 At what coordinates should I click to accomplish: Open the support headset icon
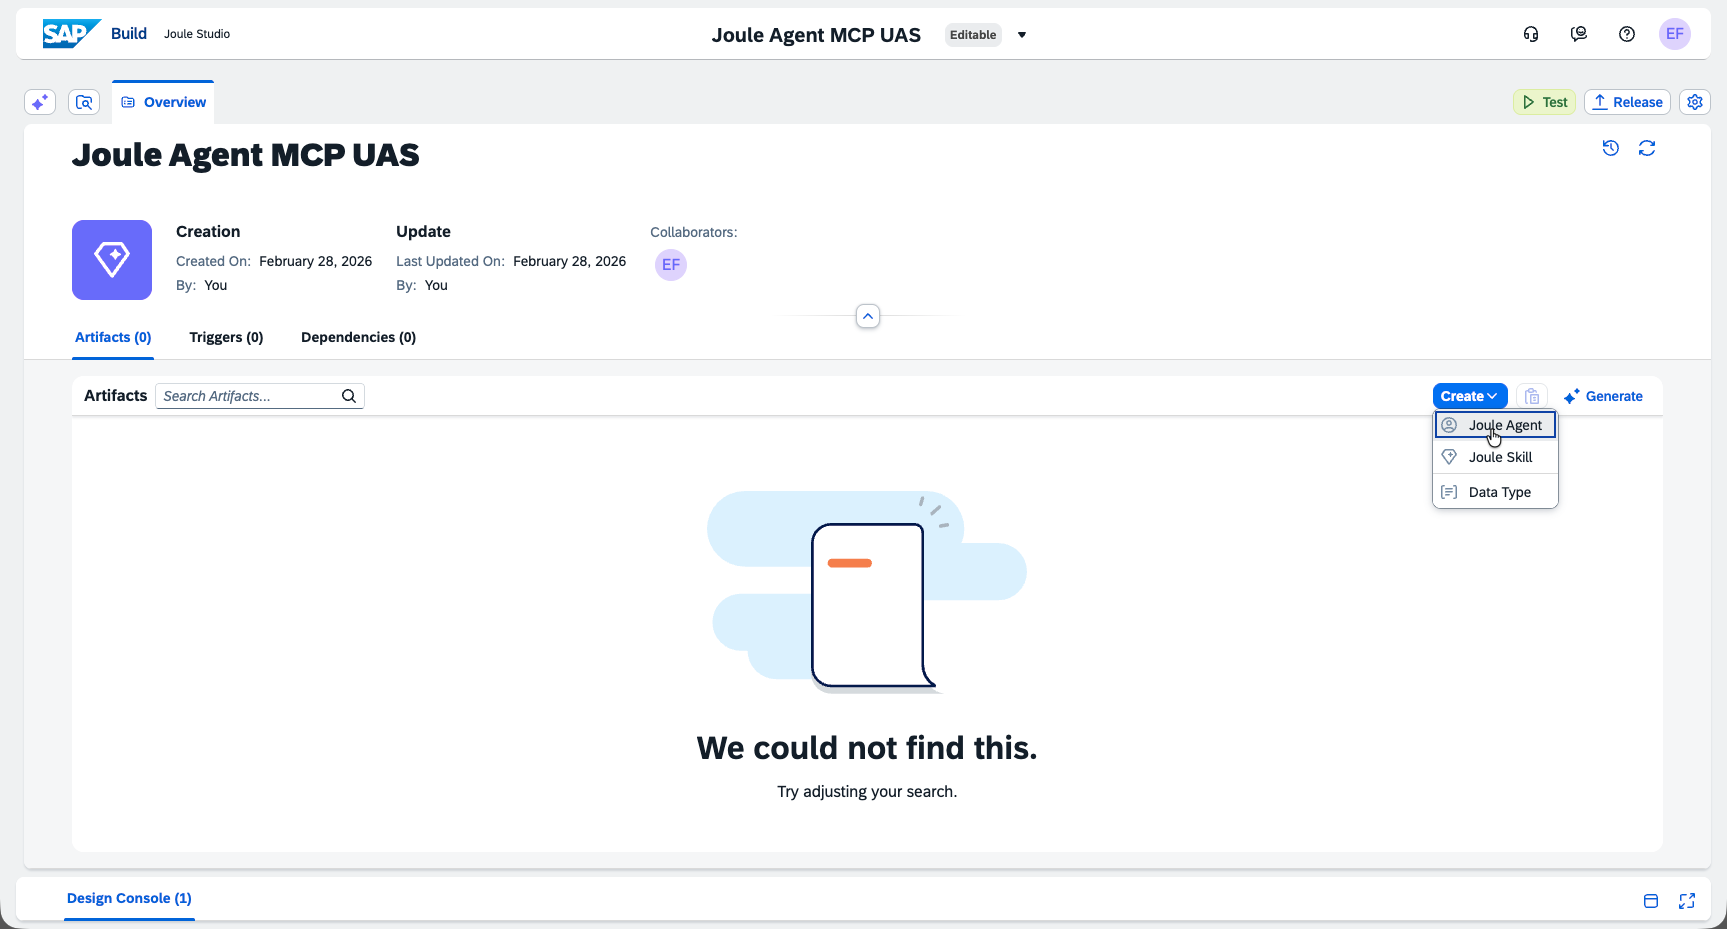point(1531,34)
